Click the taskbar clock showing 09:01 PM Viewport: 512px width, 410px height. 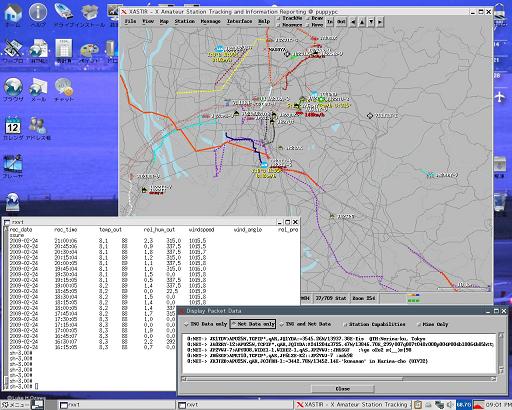(x=498, y=405)
